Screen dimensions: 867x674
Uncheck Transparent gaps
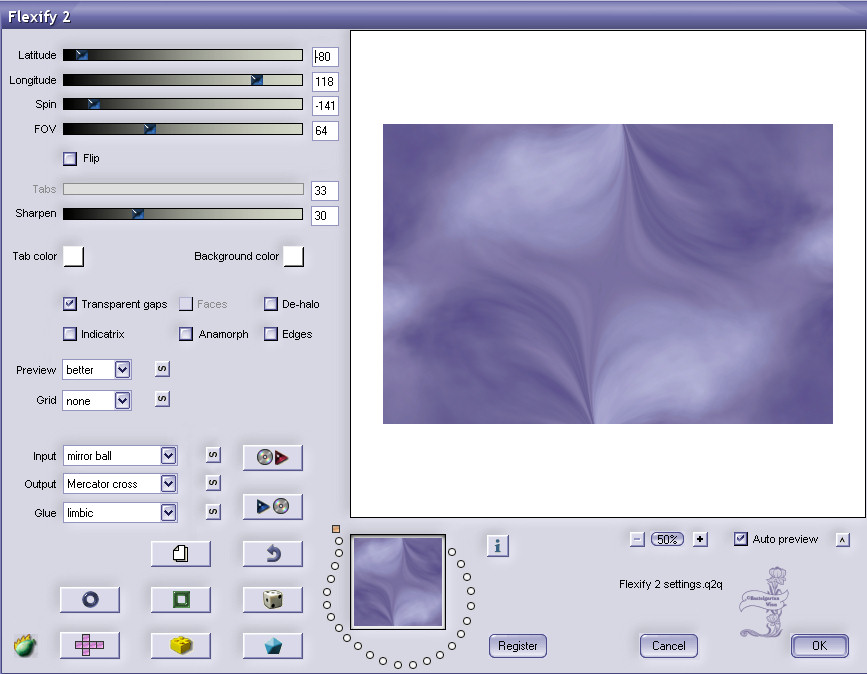(70, 304)
